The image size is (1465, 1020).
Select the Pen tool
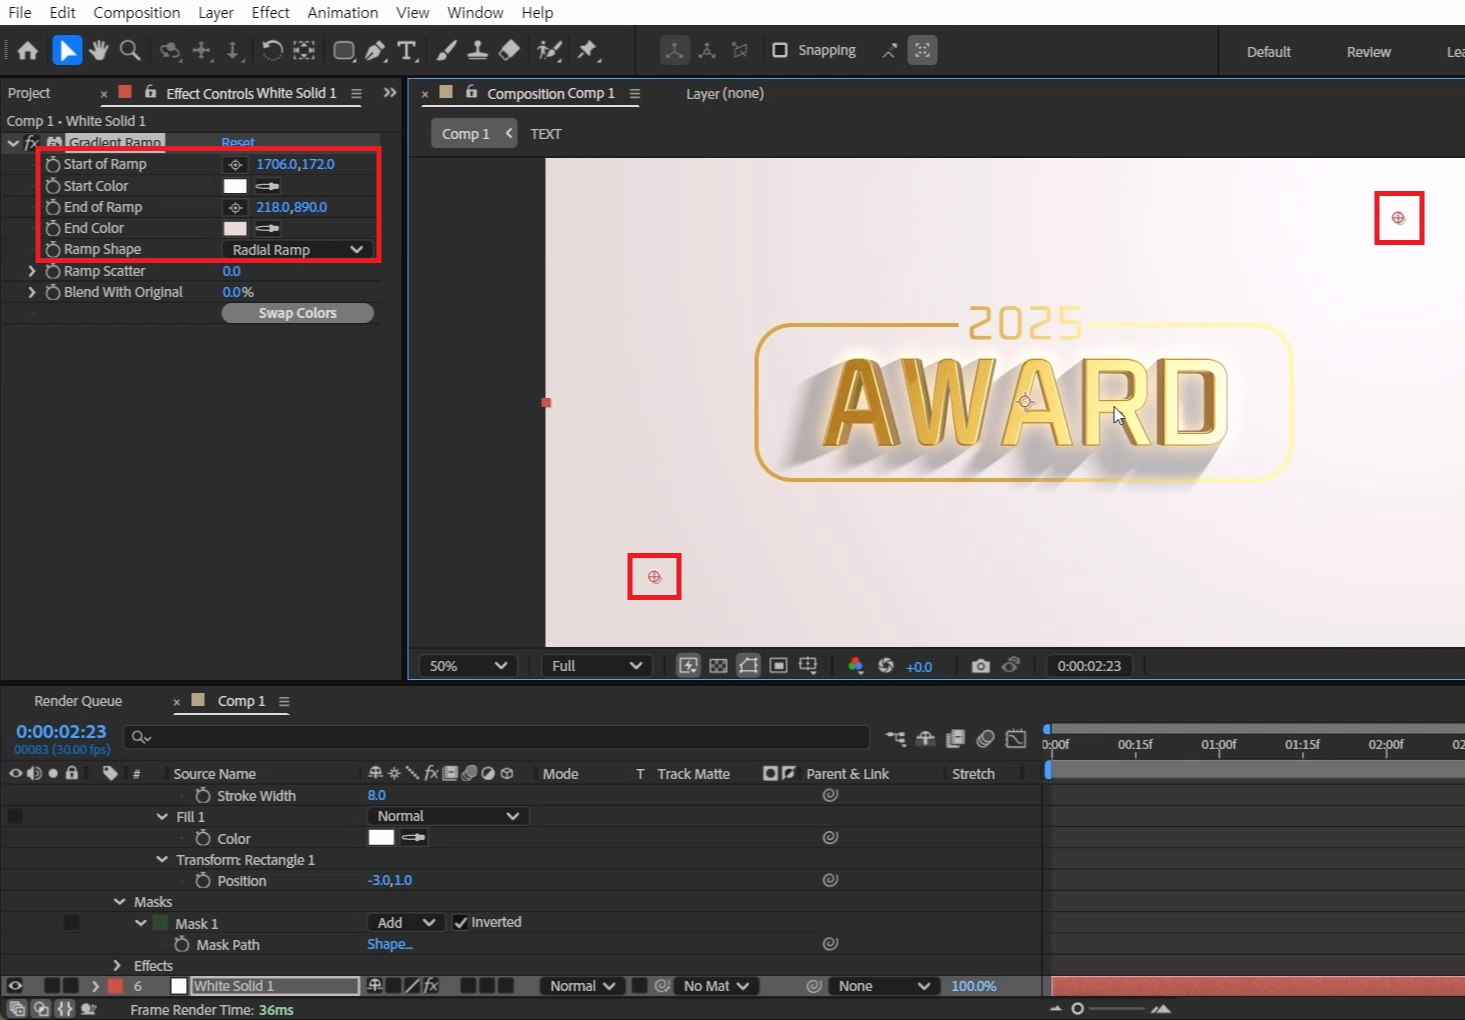375,50
